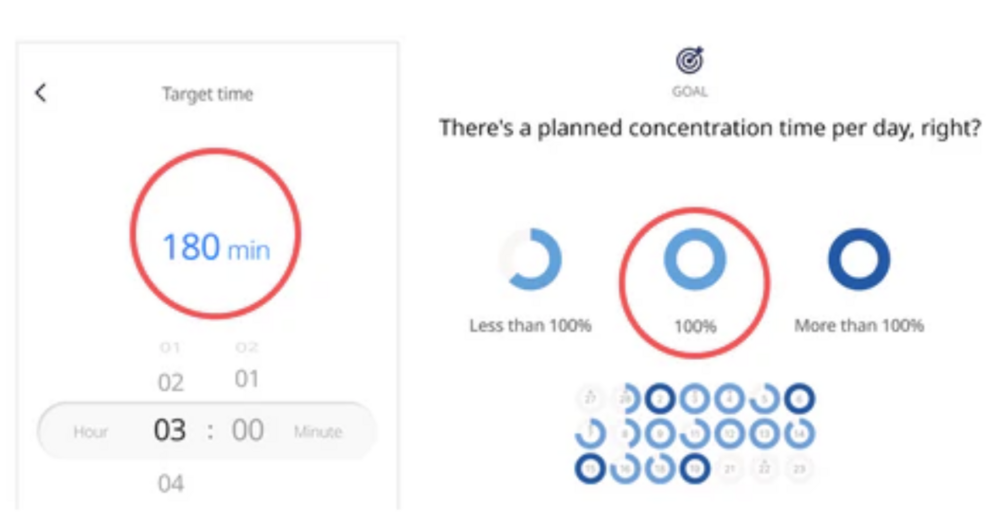Viewport: 1000px width, 527px height.
Task: Click the GOAL target icon
Action: click(x=689, y=61)
